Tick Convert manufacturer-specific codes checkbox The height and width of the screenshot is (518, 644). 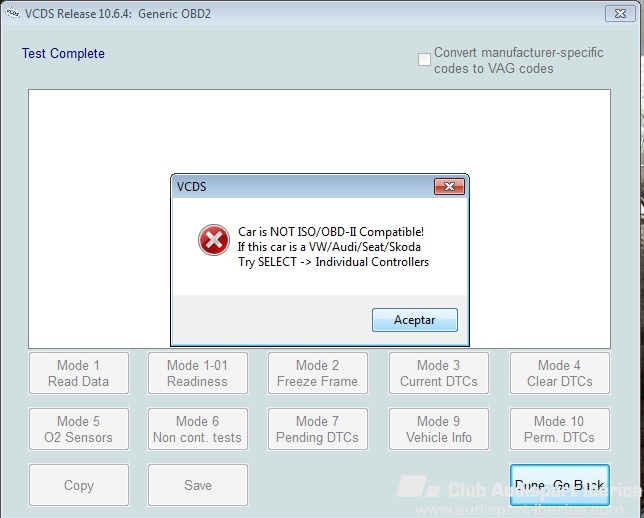click(x=424, y=60)
